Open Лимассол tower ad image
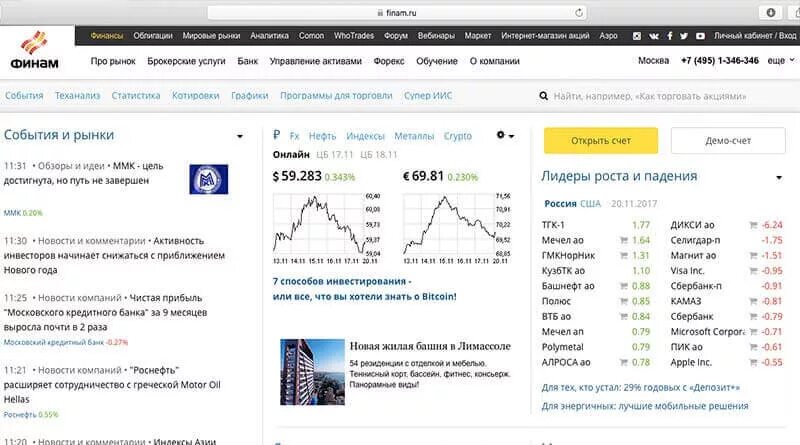The width and height of the screenshot is (800, 445). pyautogui.click(x=312, y=372)
